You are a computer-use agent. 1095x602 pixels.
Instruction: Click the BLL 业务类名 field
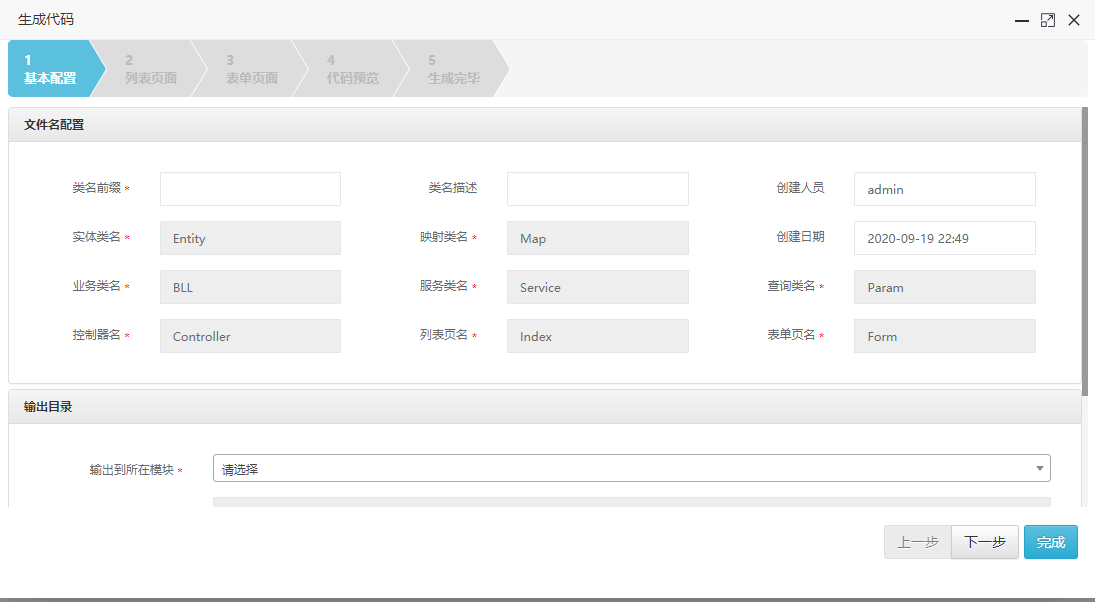click(250, 287)
